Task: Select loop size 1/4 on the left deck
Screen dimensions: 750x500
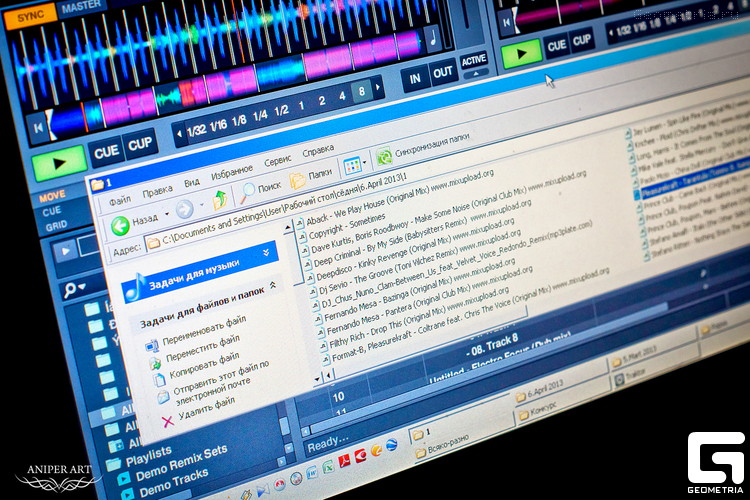Action: [x=260, y=115]
